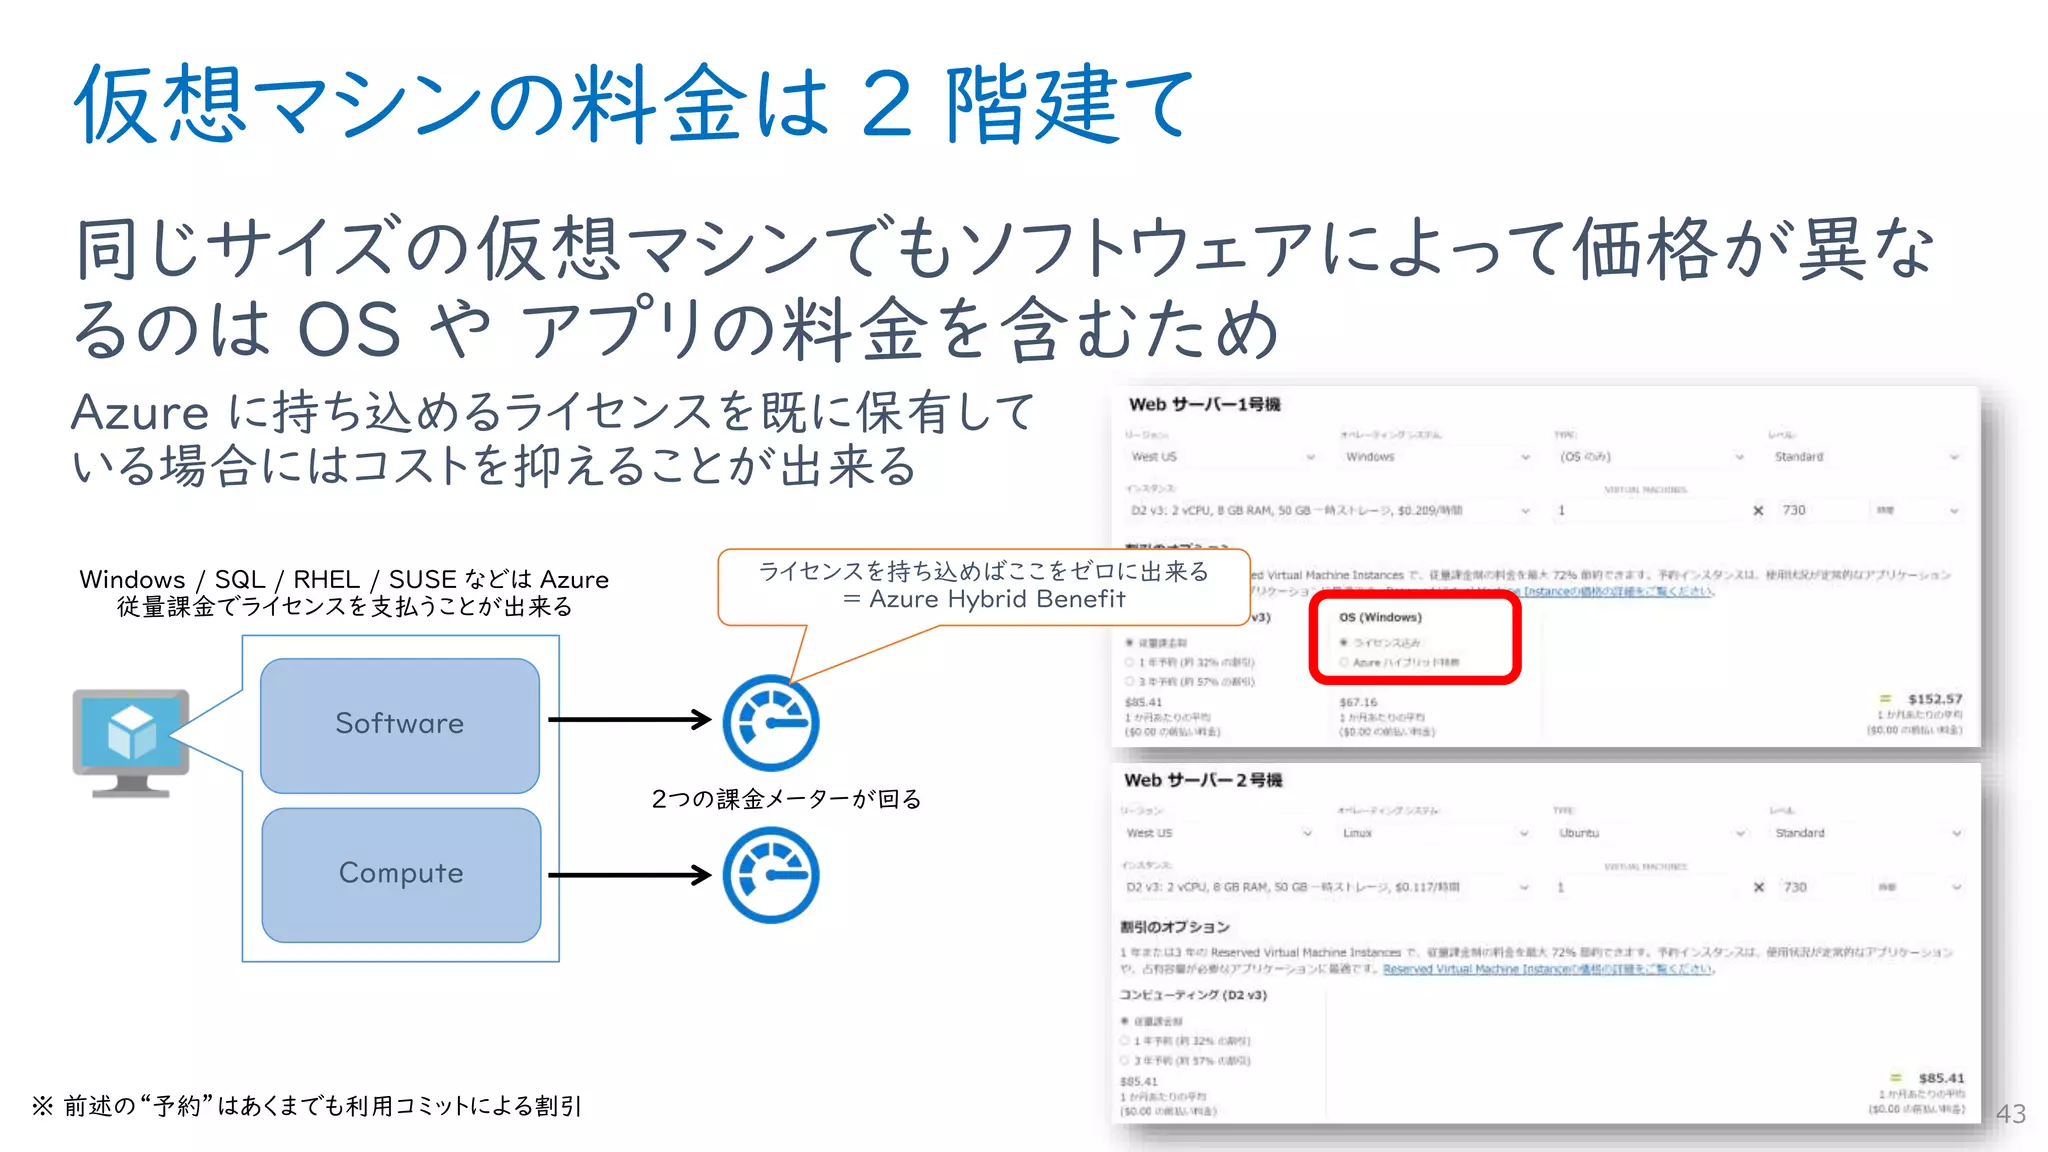Open hours unit dropdown for Web server 1

[x=1917, y=510]
